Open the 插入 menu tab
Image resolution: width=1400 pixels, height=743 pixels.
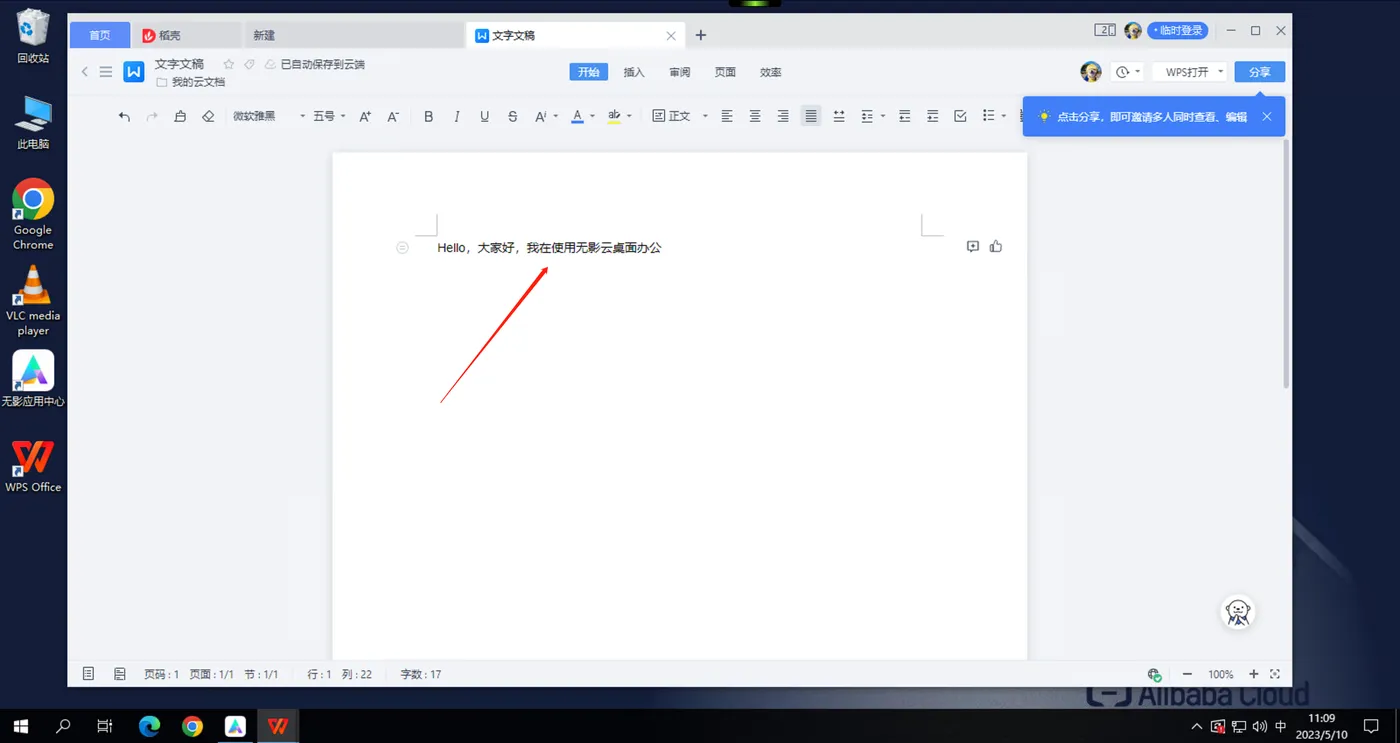click(634, 72)
